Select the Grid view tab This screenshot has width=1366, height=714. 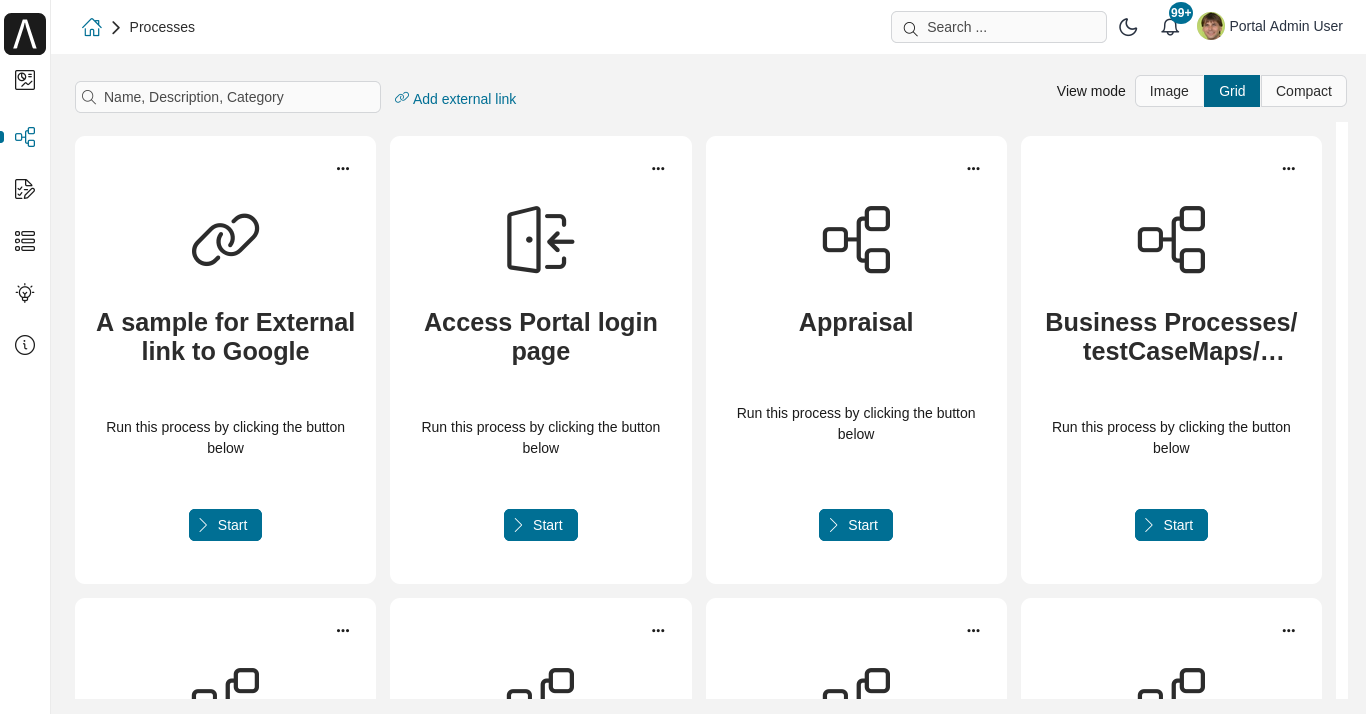[x=1231, y=90]
